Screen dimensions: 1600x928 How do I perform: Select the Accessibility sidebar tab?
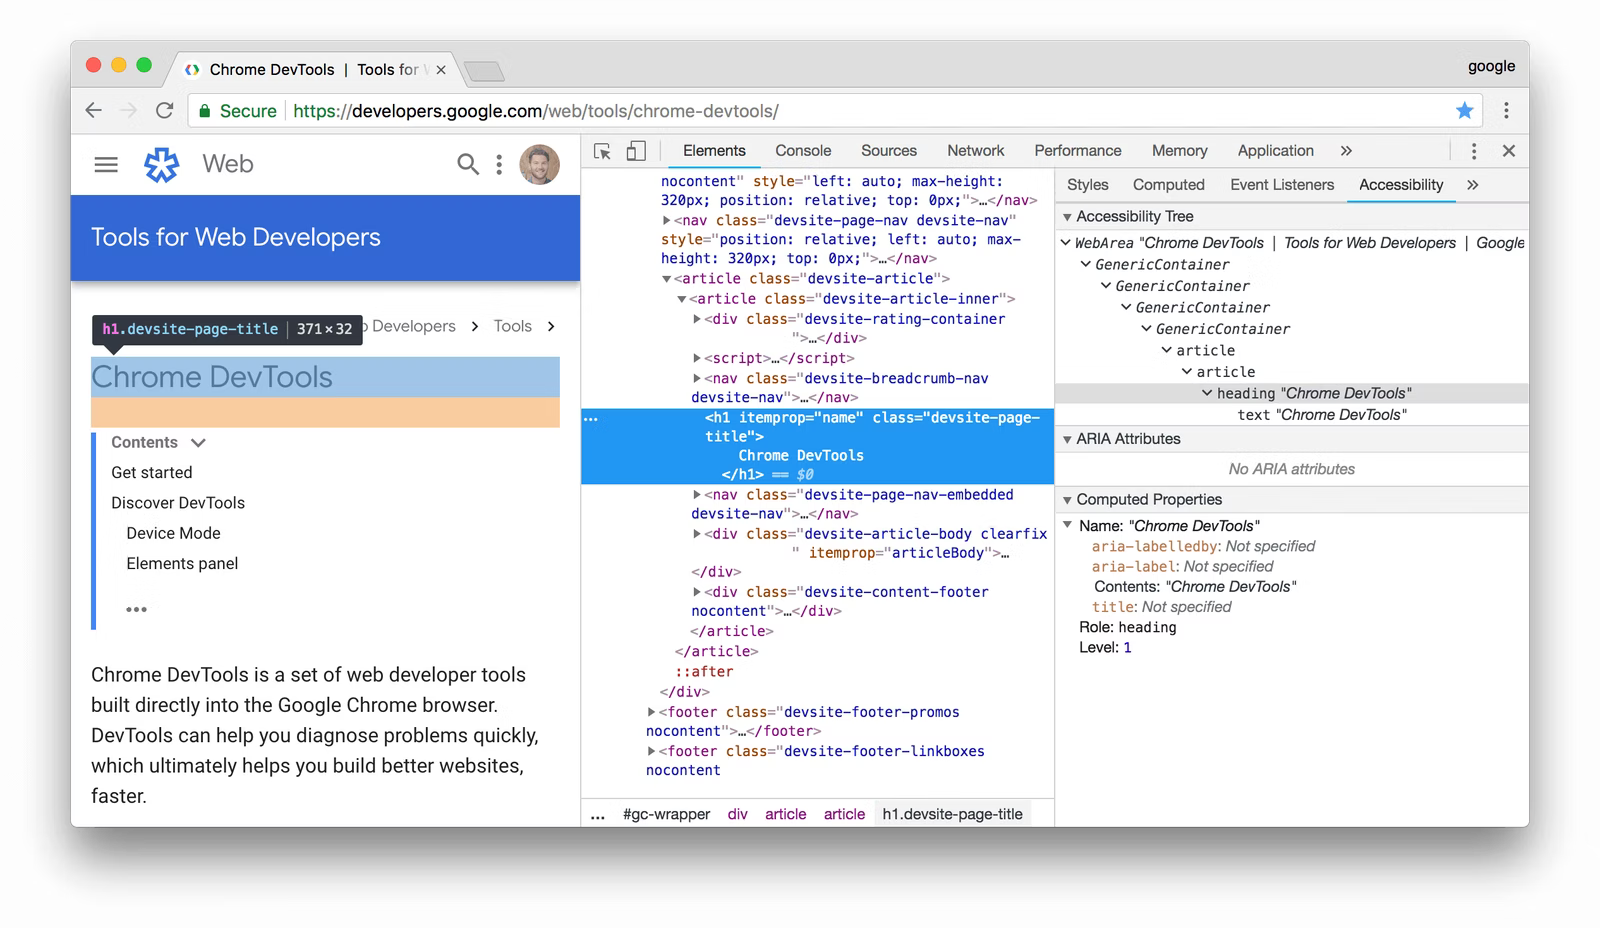click(x=1401, y=185)
